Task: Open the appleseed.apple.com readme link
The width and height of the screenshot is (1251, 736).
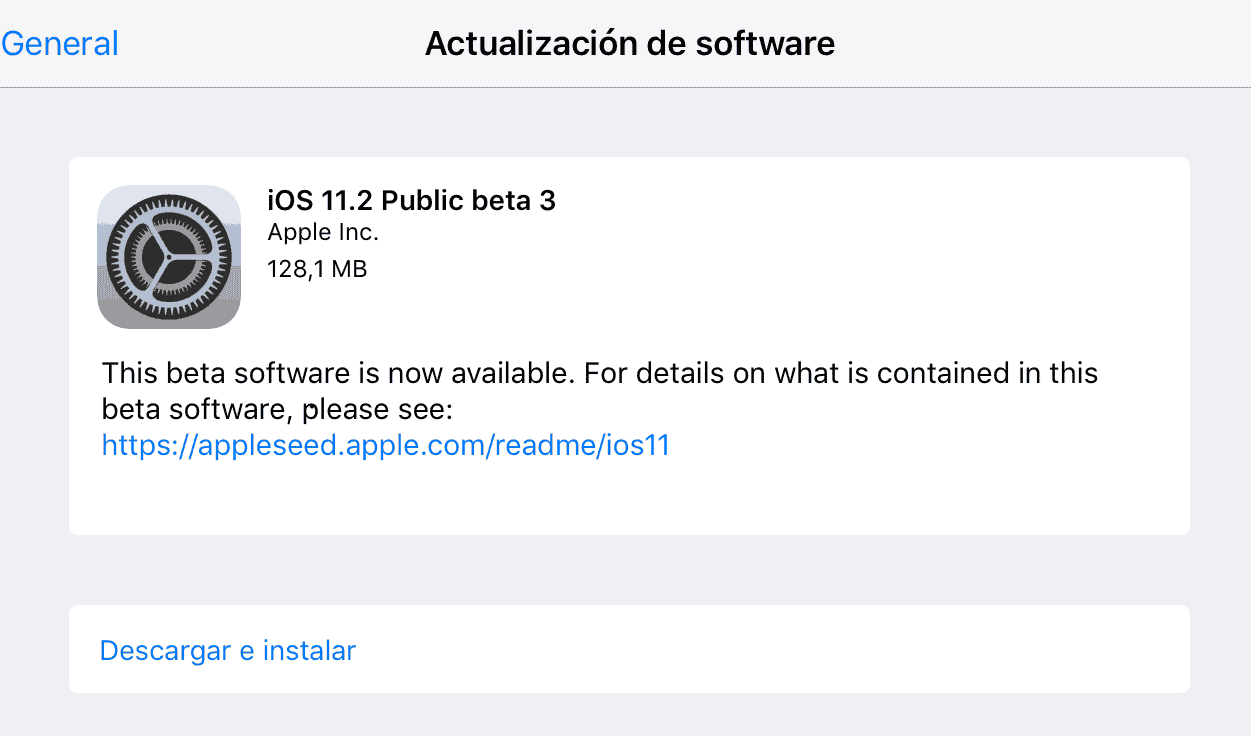Action: (387, 445)
